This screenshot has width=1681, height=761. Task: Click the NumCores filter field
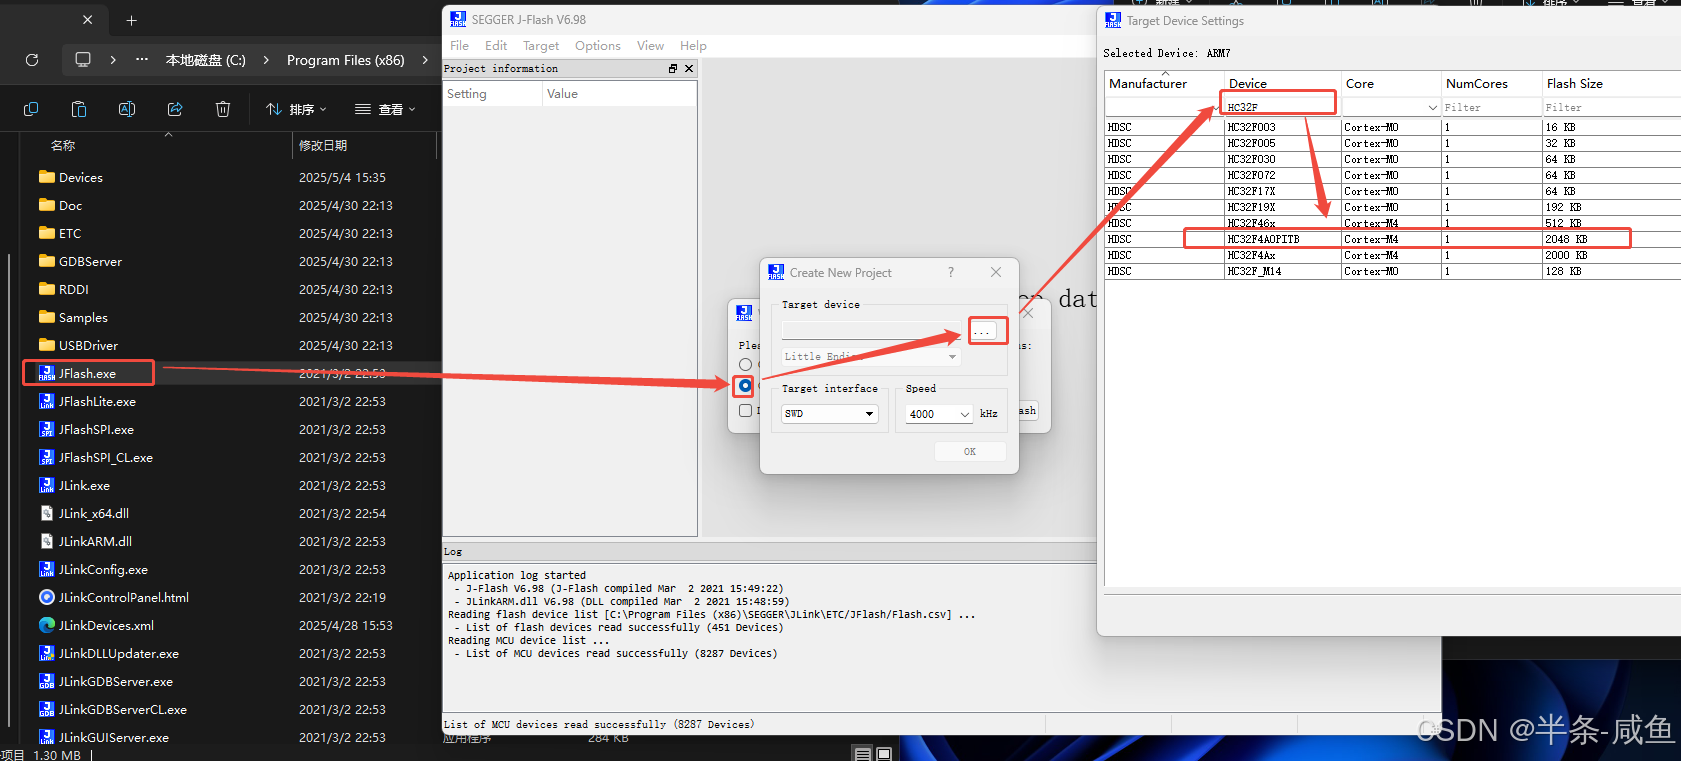pyautogui.click(x=1491, y=107)
